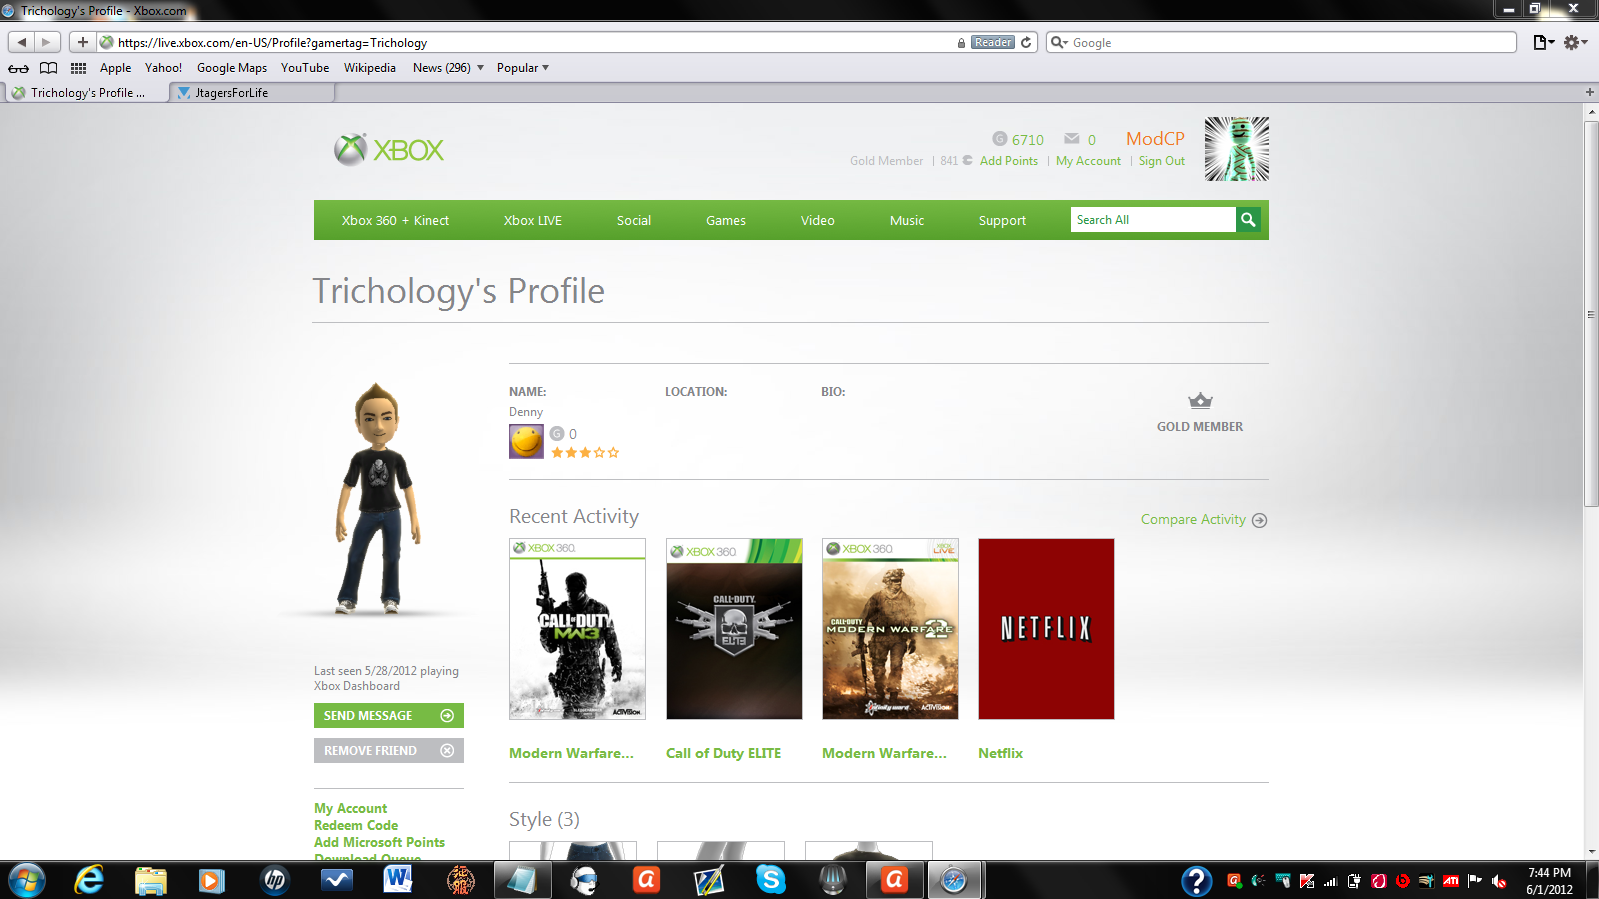Click the green magnifier search button
The height and width of the screenshot is (899, 1599).
point(1248,220)
